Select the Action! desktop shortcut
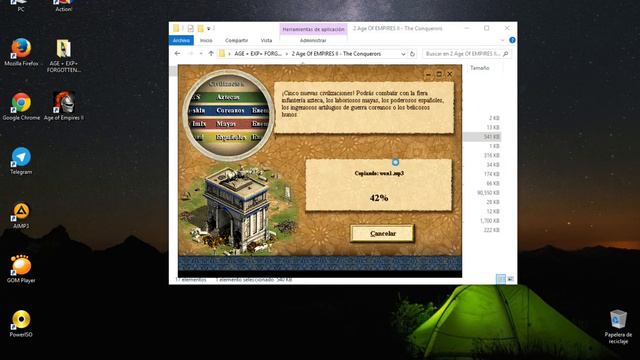Viewport: 640px width, 360px height. click(64, 6)
